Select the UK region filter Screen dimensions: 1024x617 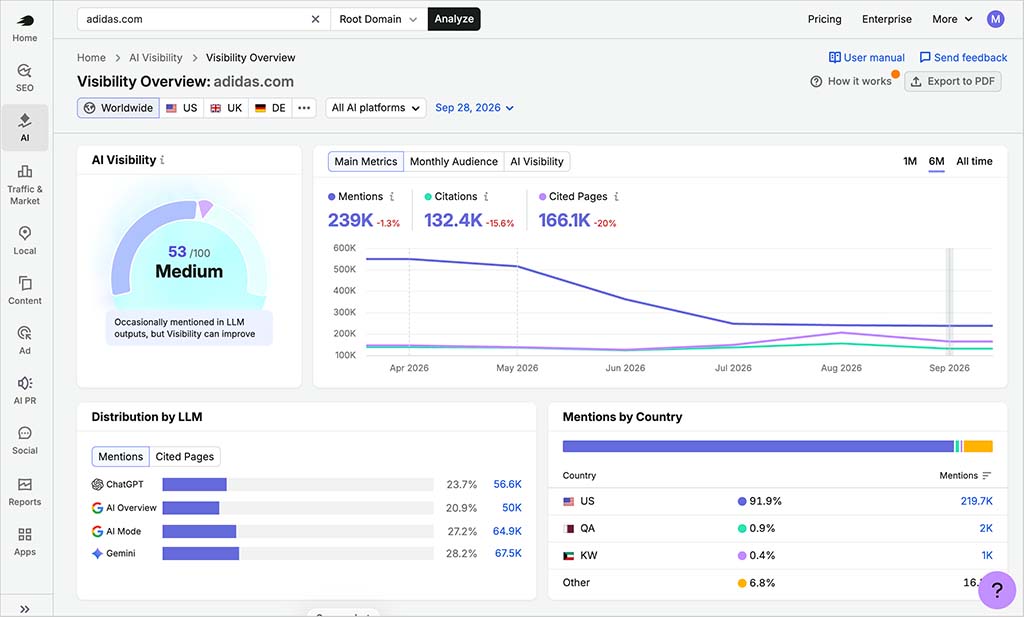tap(226, 108)
